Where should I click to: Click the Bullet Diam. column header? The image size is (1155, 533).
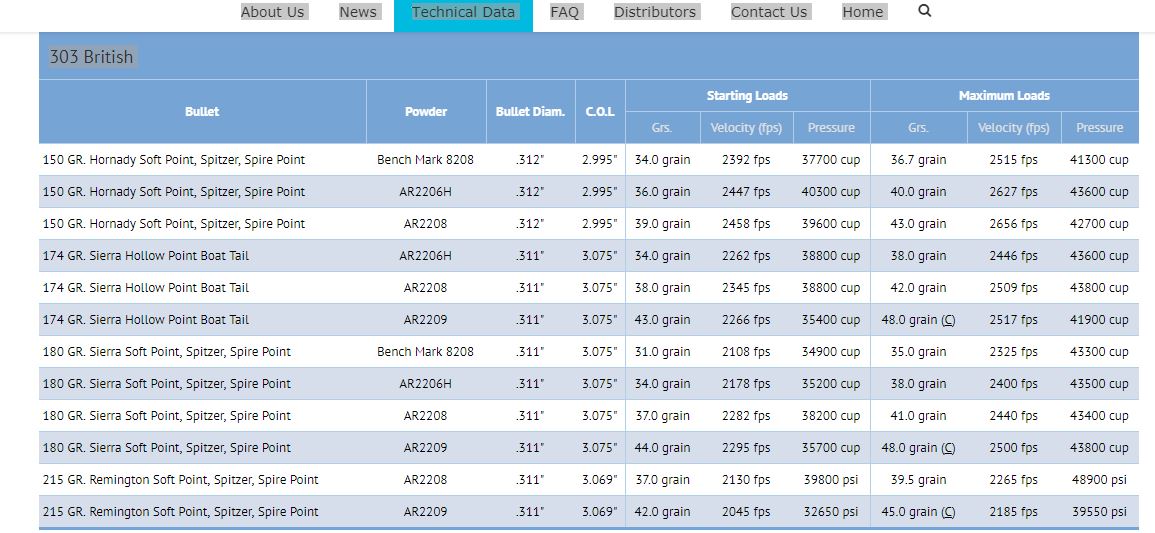530,112
